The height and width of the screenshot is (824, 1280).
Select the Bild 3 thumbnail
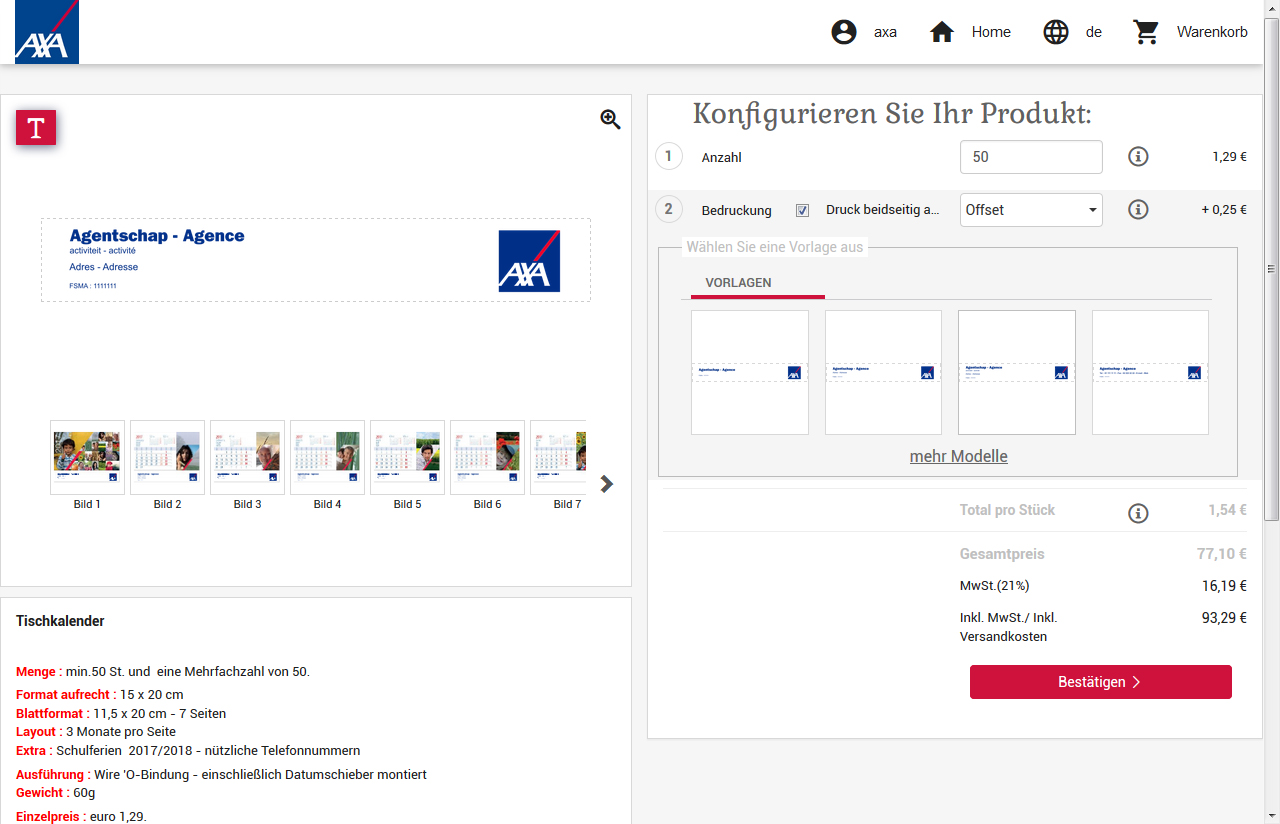247,457
